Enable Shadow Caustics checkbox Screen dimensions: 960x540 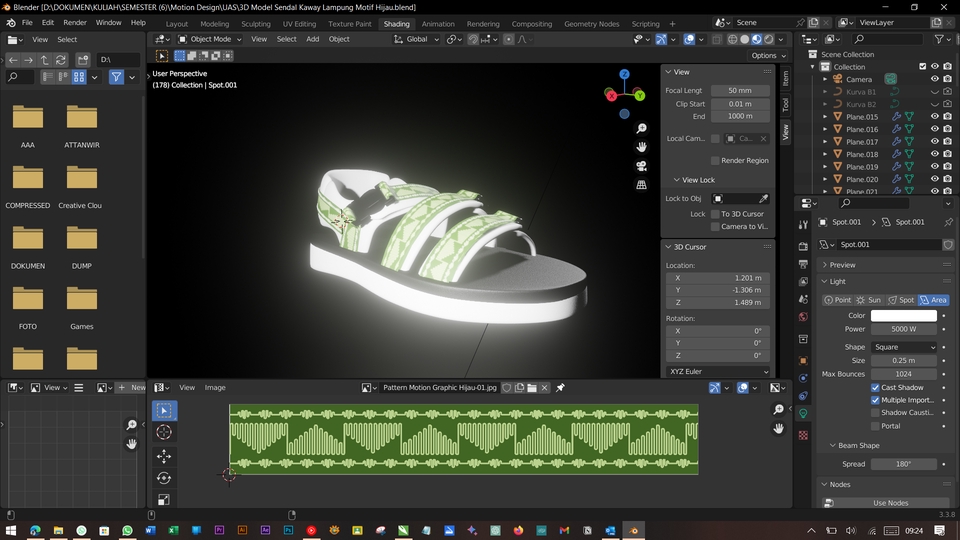(x=875, y=413)
